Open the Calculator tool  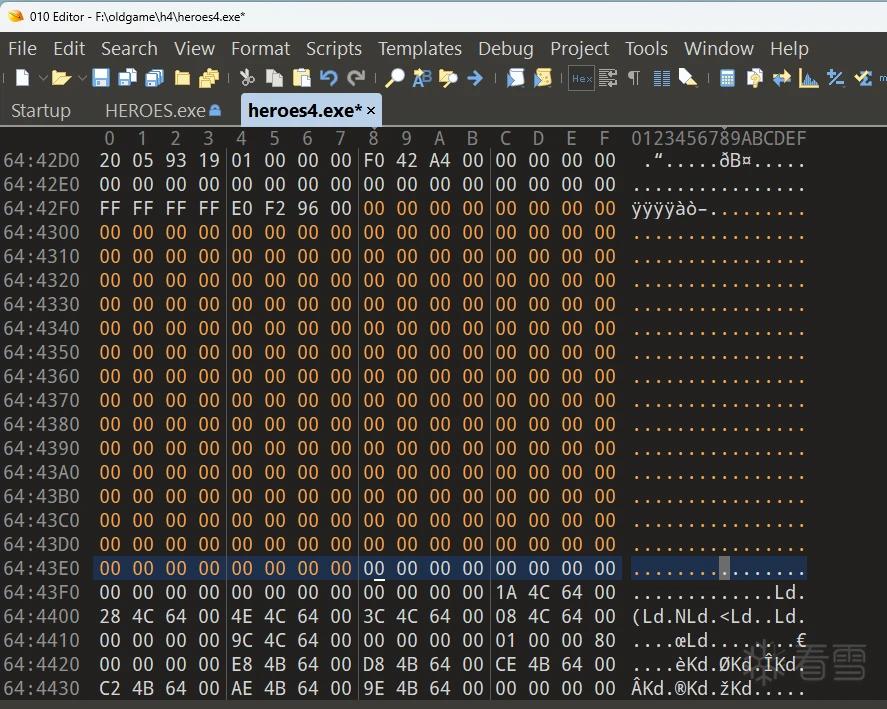[727, 78]
